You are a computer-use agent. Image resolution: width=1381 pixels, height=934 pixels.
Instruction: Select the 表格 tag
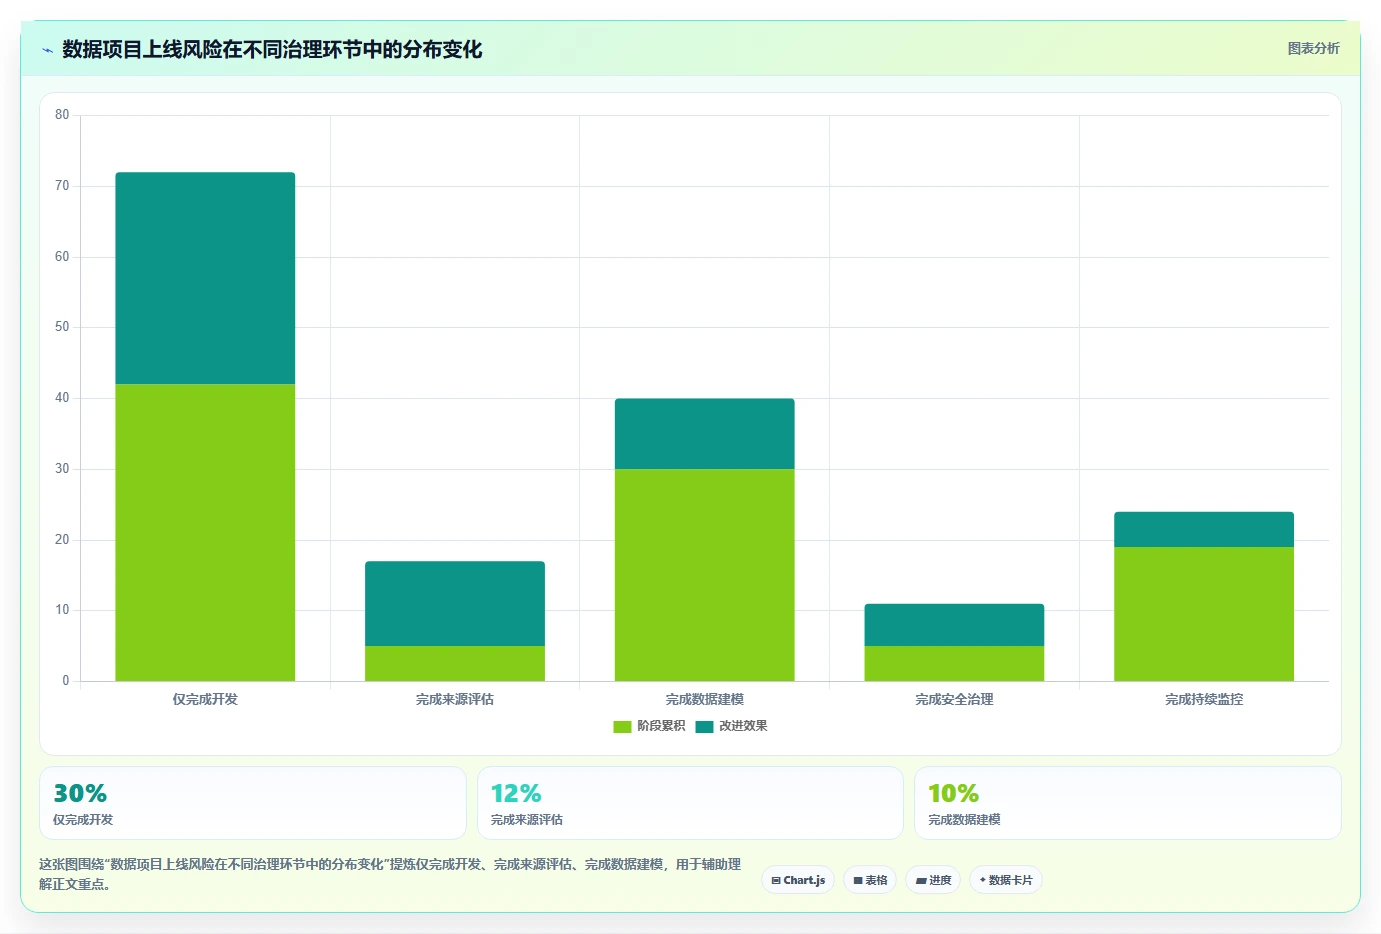pos(870,880)
